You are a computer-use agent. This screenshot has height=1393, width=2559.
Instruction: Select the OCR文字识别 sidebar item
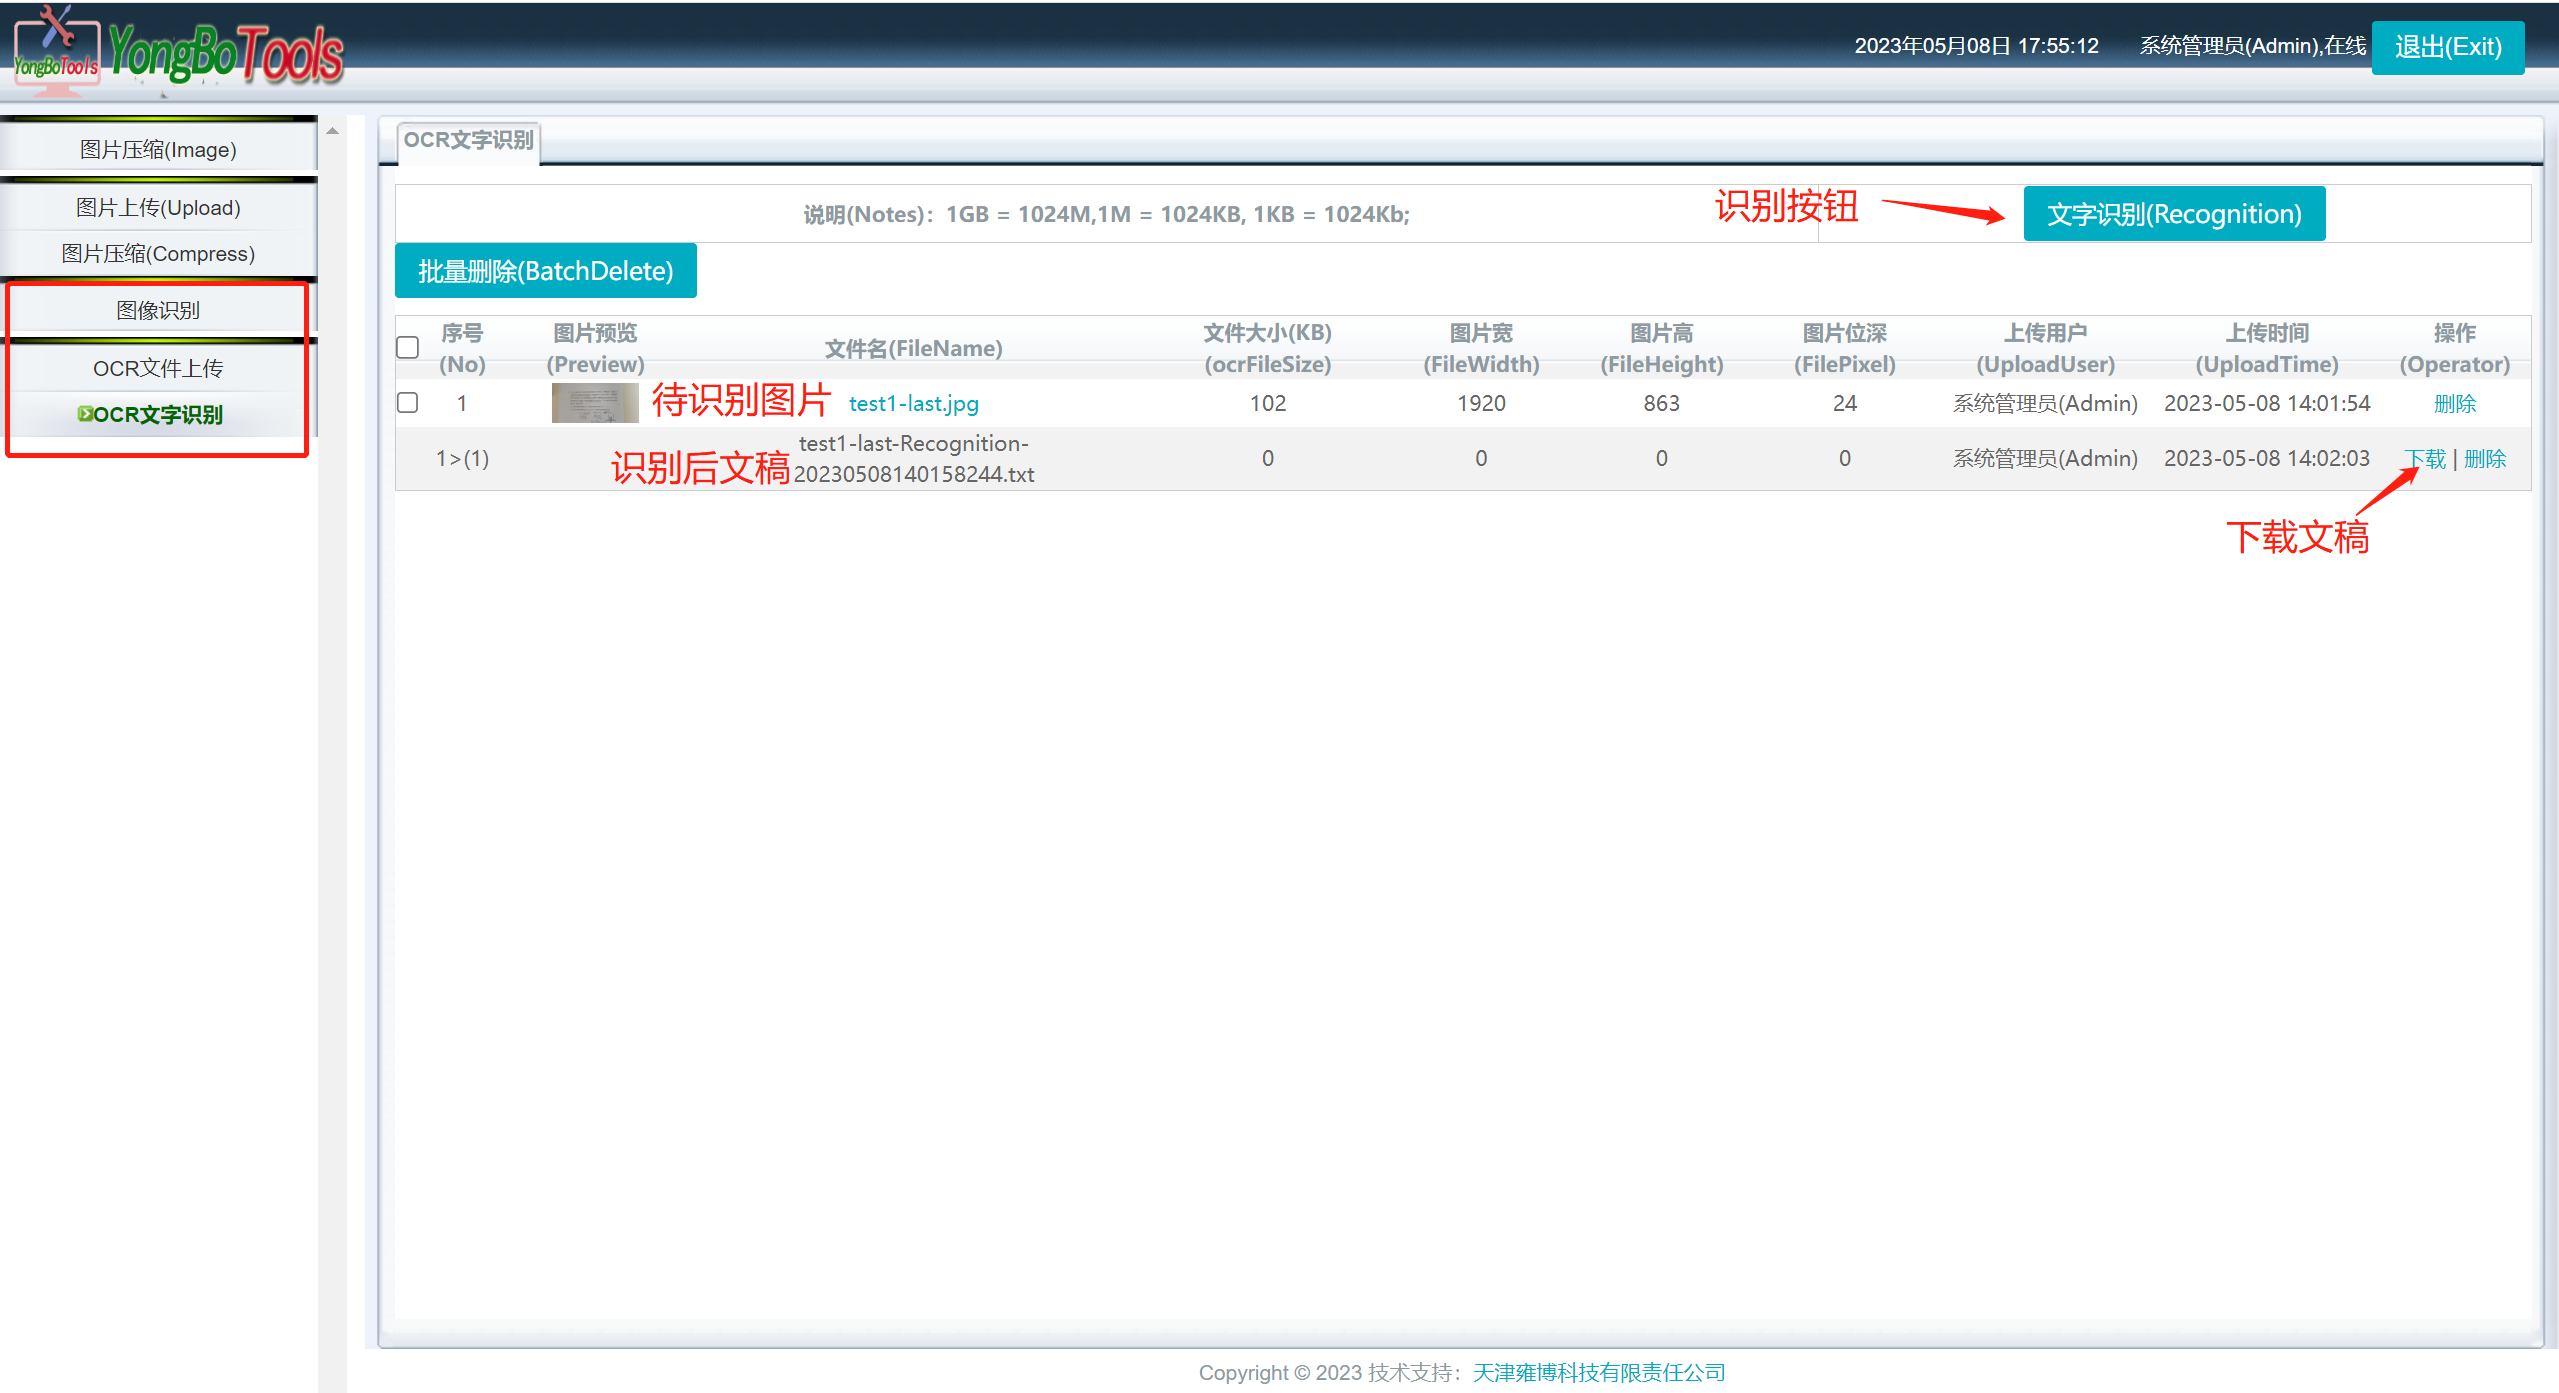coord(158,414)
